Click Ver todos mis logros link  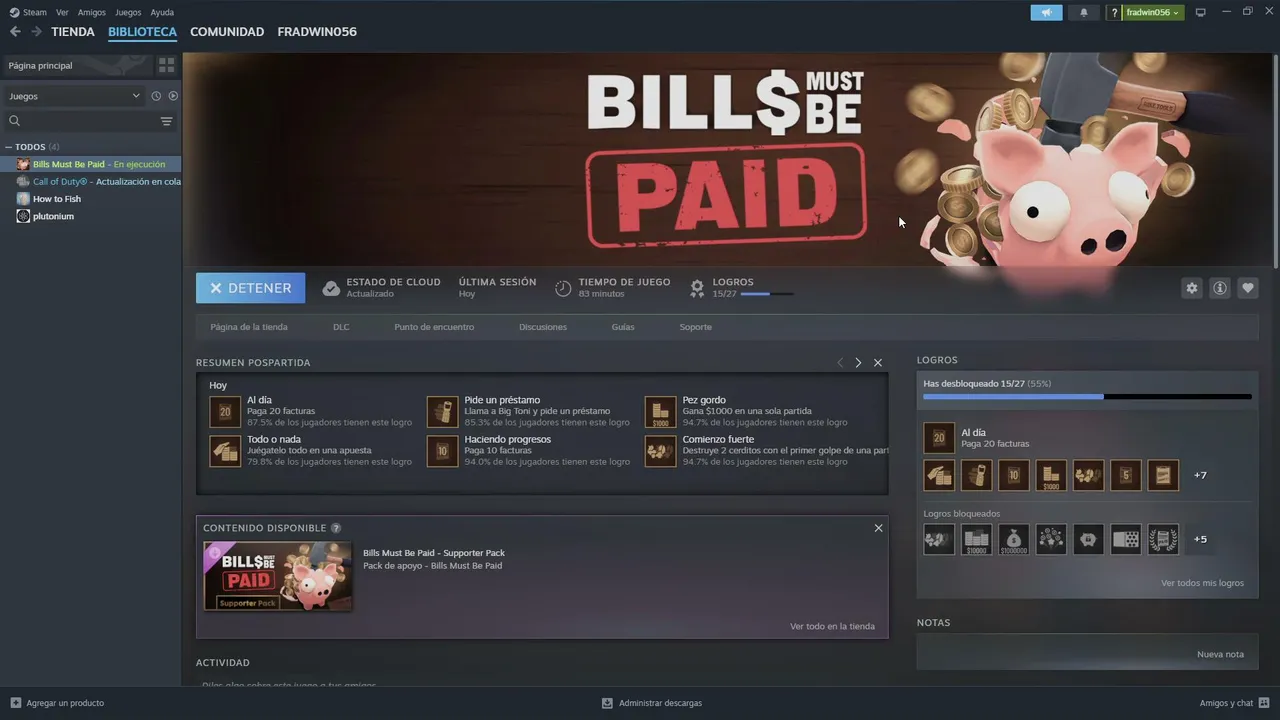pos(1202,583)
